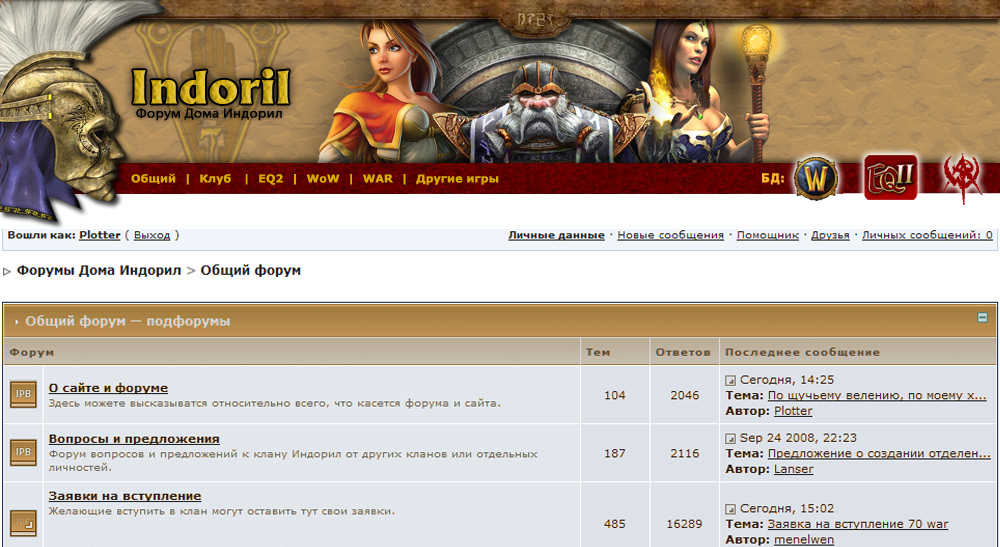Image resolution: width=1000 pixels, height=547 pixels.
Task: Open author Plotter in the last post column
Action: click(x=793, y=411)
